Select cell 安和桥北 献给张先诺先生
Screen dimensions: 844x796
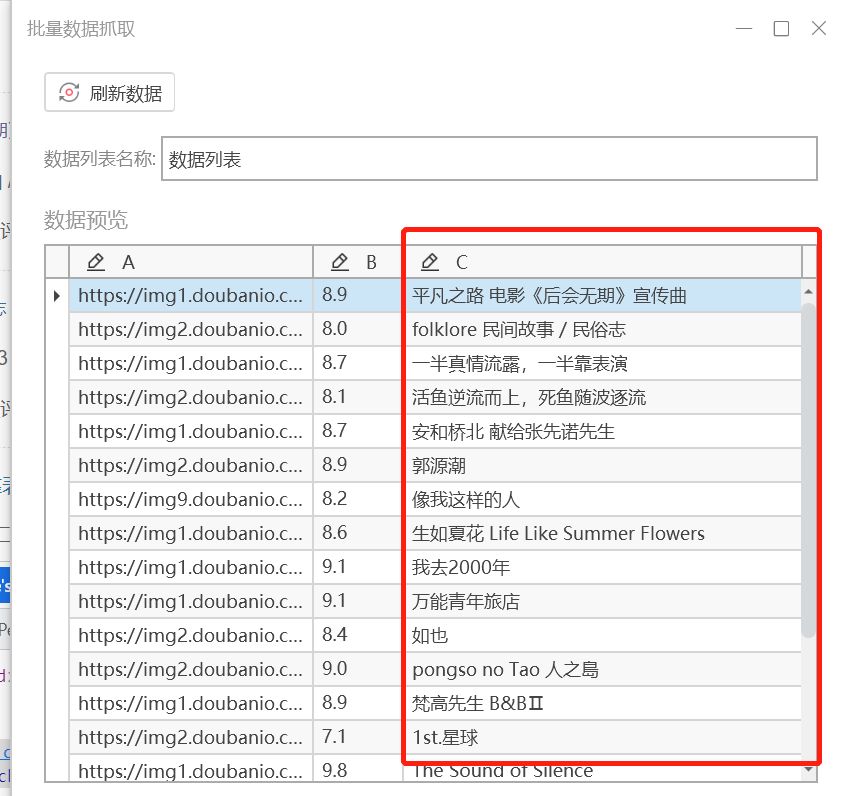(x=602, y=431)
